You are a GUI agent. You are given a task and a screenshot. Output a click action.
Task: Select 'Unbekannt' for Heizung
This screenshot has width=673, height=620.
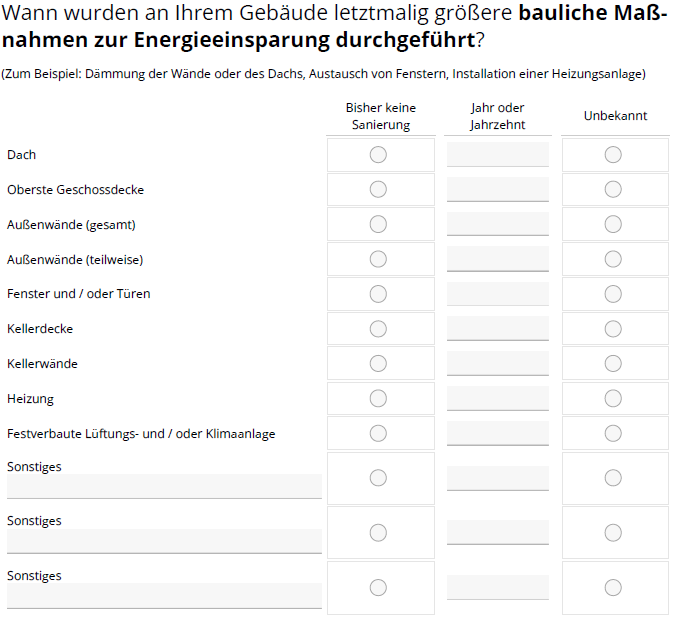(613, 398)
